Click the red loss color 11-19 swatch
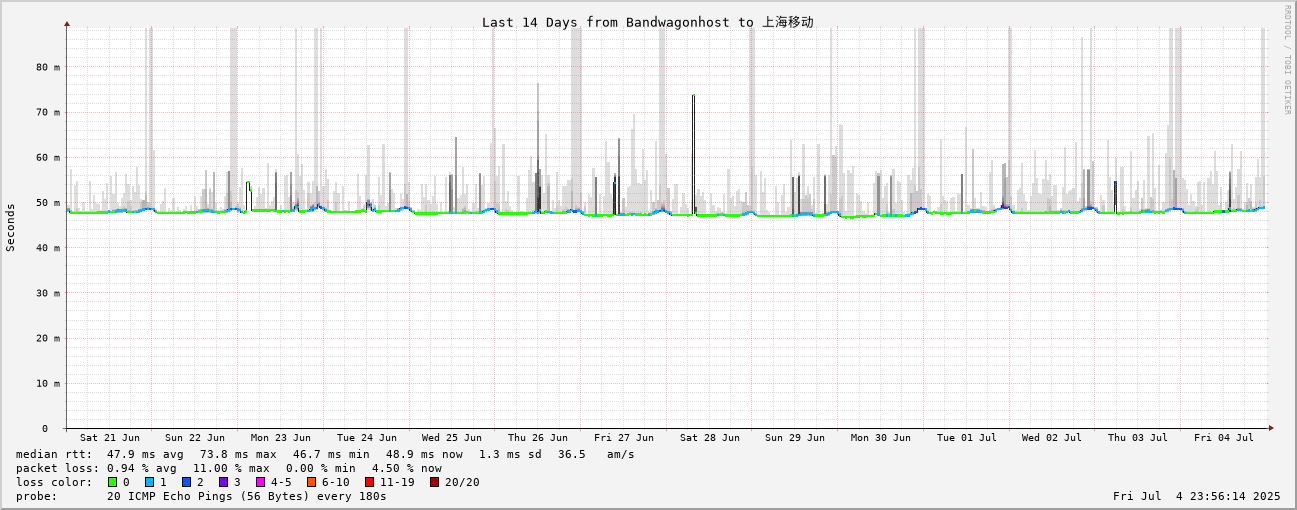 (369, 482)
